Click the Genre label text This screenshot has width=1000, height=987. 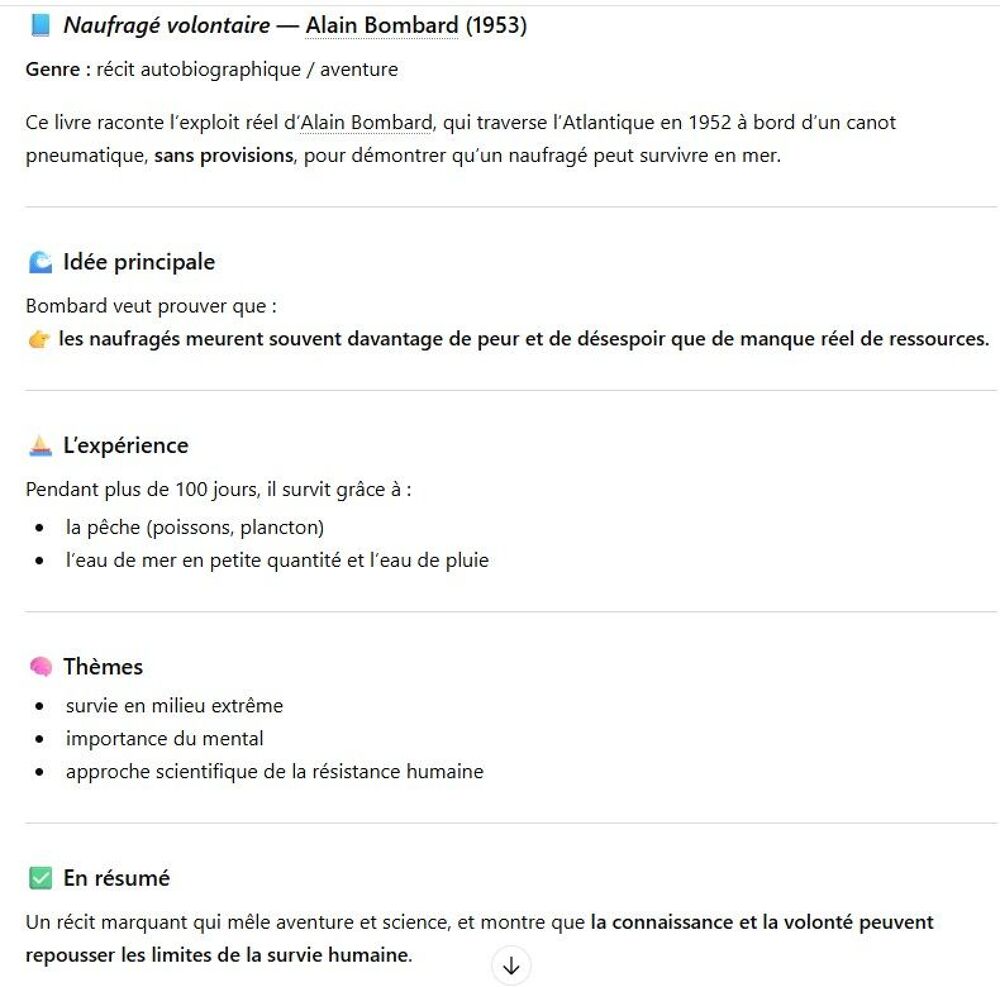(53, 69)
